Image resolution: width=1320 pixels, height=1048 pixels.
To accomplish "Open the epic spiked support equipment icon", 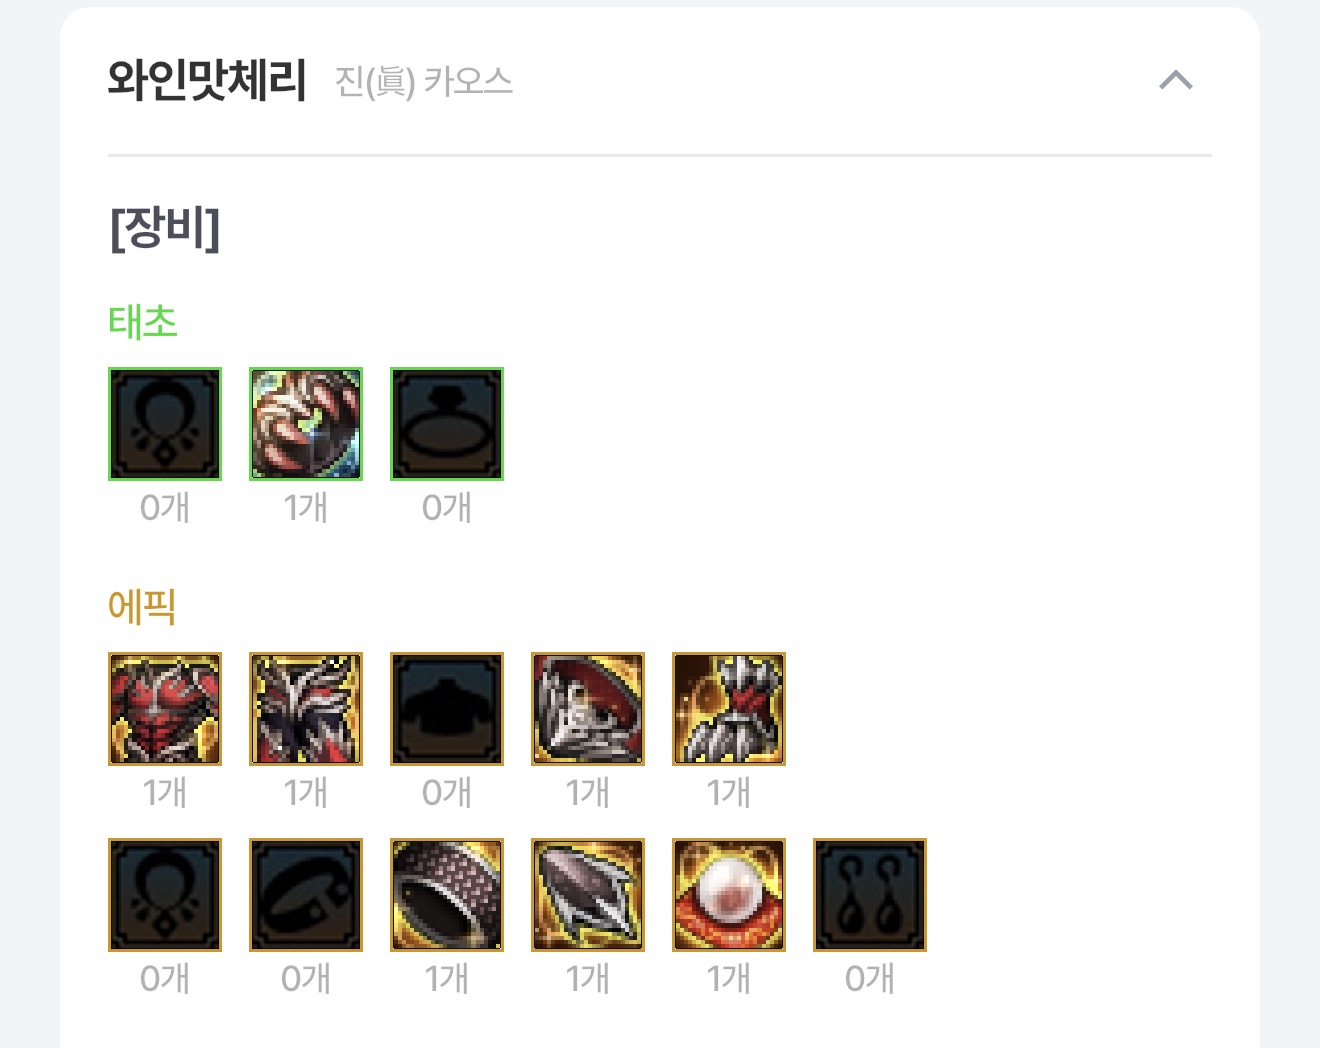I will coord(588,895).
